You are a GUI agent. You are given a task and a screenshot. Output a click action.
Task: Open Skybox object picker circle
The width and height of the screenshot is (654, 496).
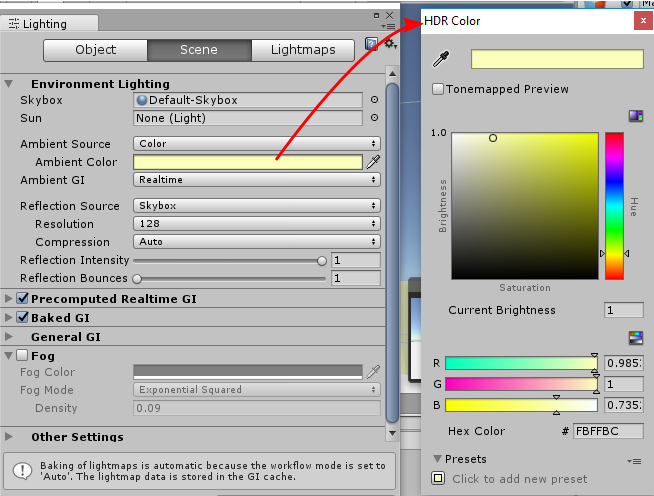pos(375,100)
